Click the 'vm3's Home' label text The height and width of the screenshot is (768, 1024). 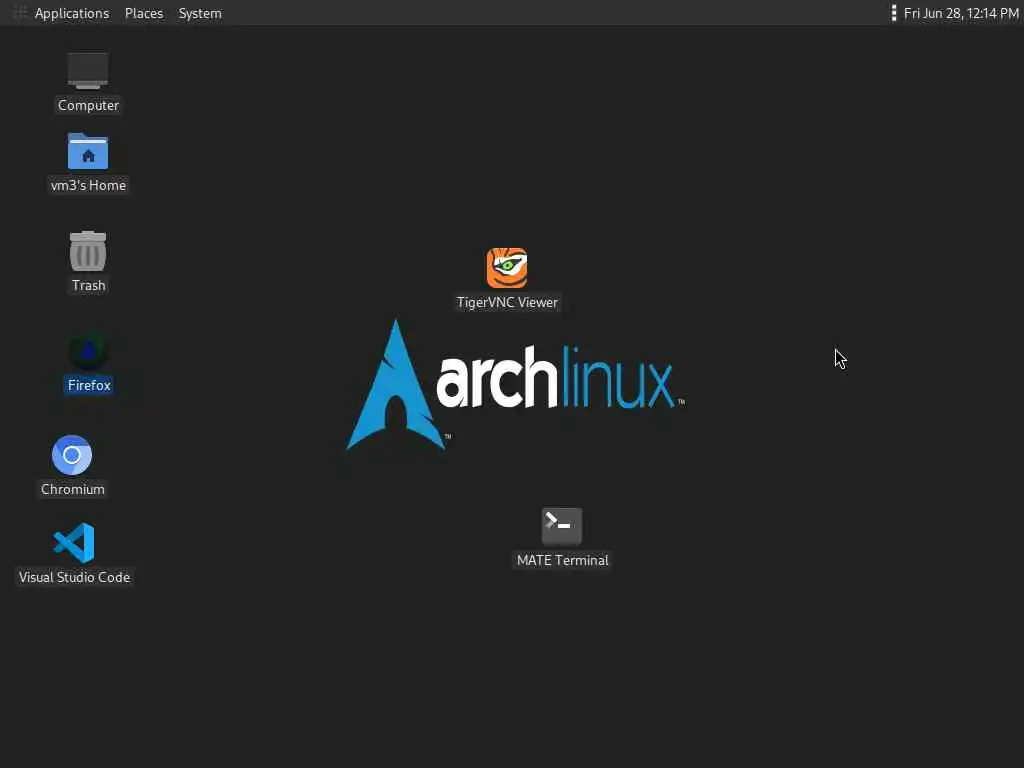point(88,185)
